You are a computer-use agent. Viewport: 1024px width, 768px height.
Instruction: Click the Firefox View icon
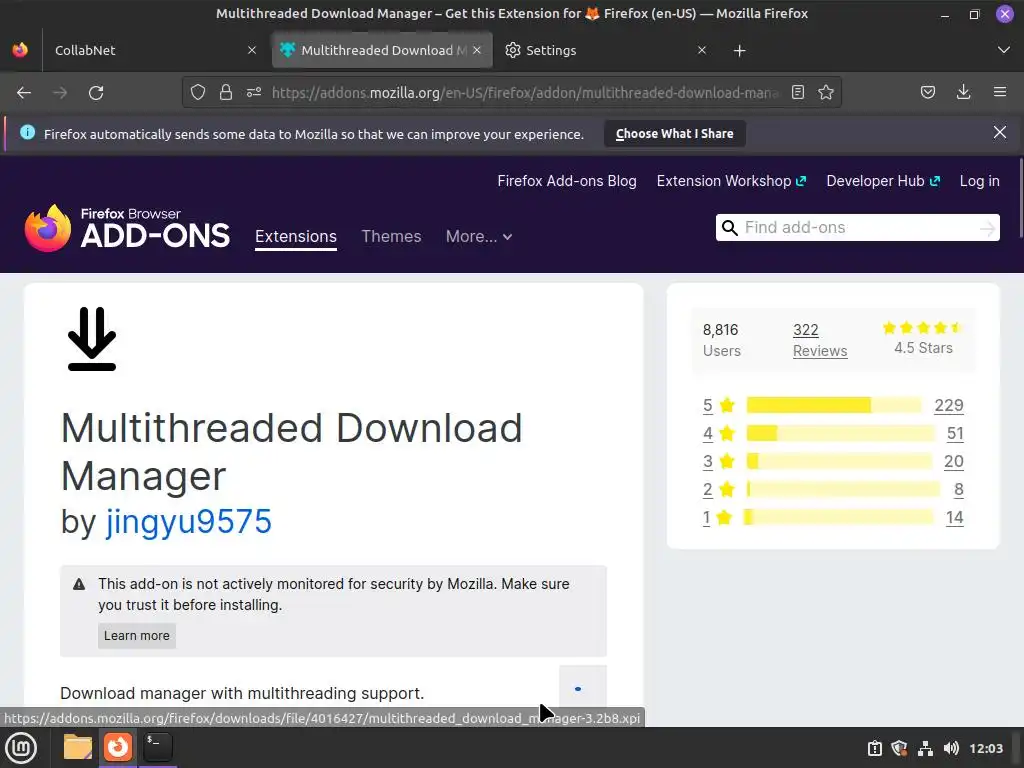pyautogui.click(x=20, y=50)
